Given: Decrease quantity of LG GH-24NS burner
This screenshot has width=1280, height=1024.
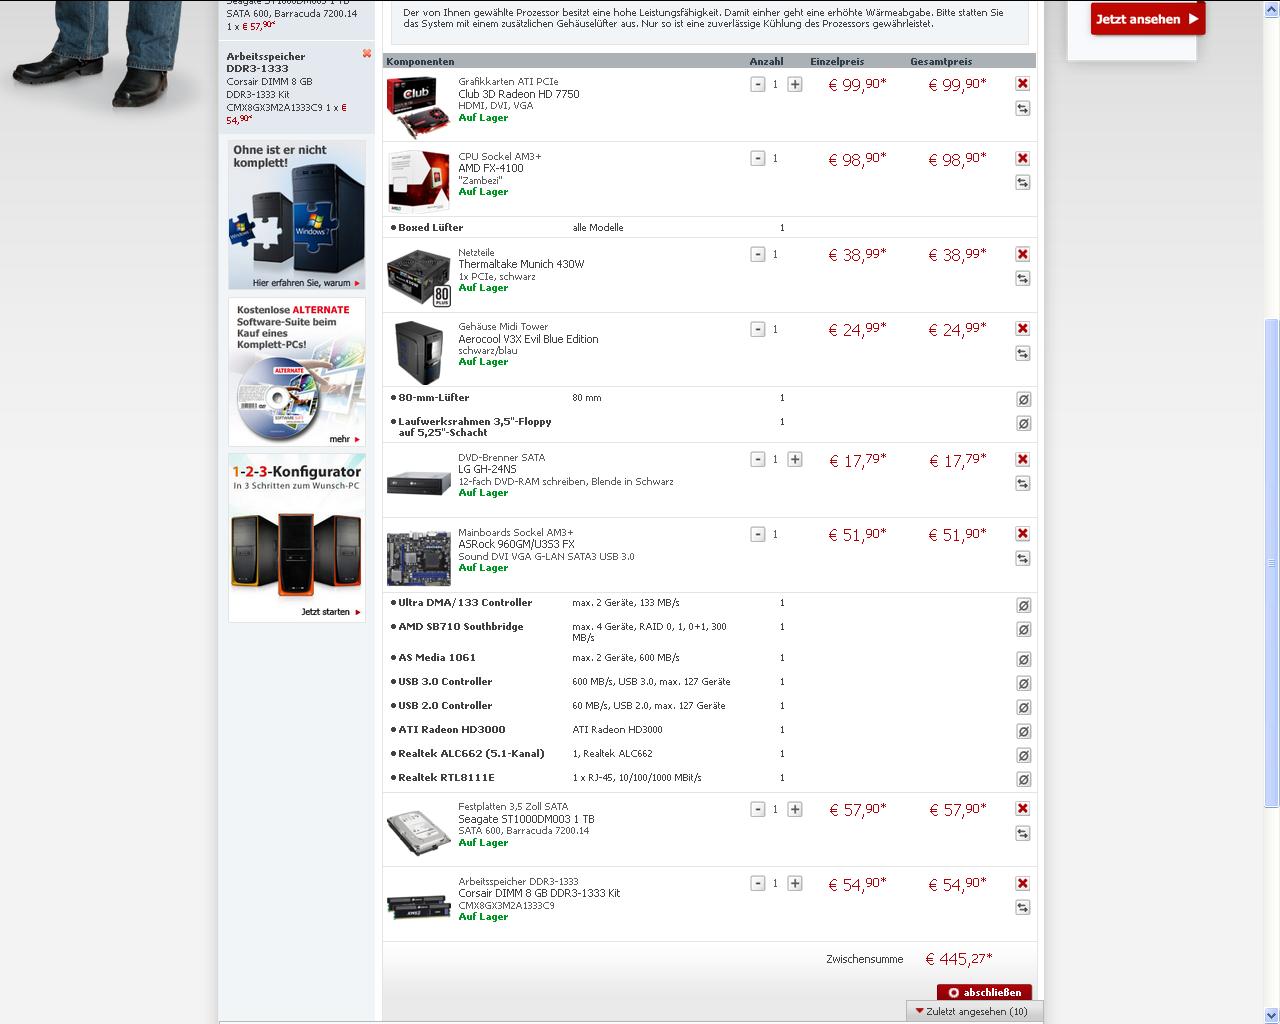Looking at the screenshot, I should pos(757,459).
